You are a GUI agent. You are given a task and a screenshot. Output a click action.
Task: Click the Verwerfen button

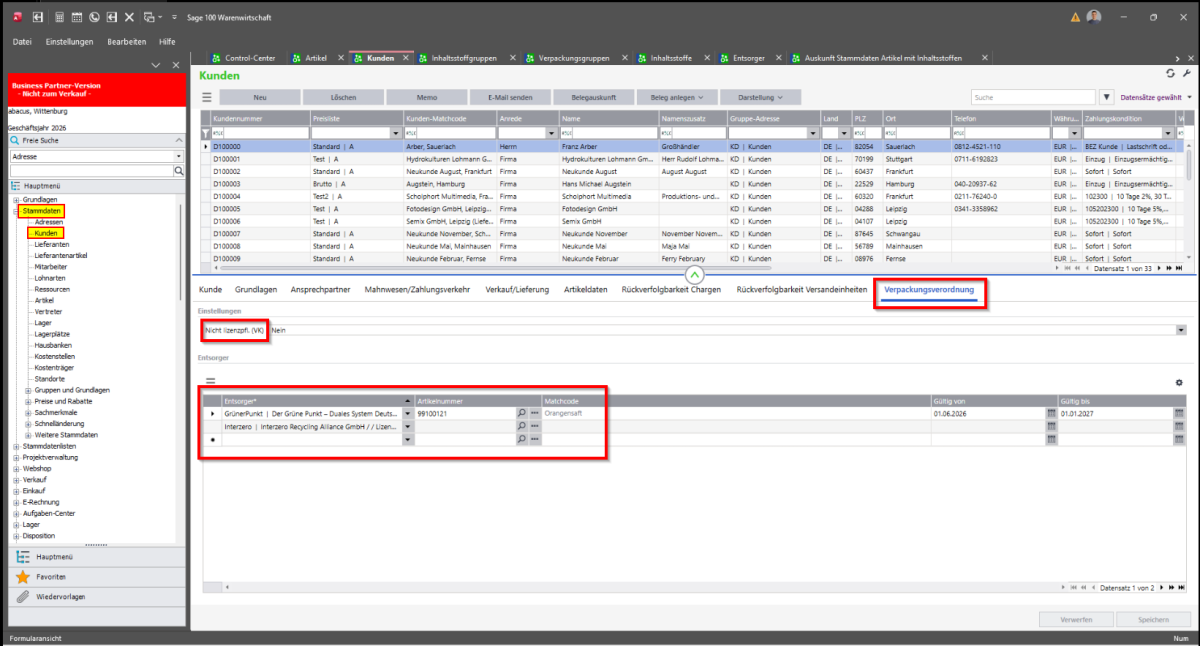[1077, 620]
